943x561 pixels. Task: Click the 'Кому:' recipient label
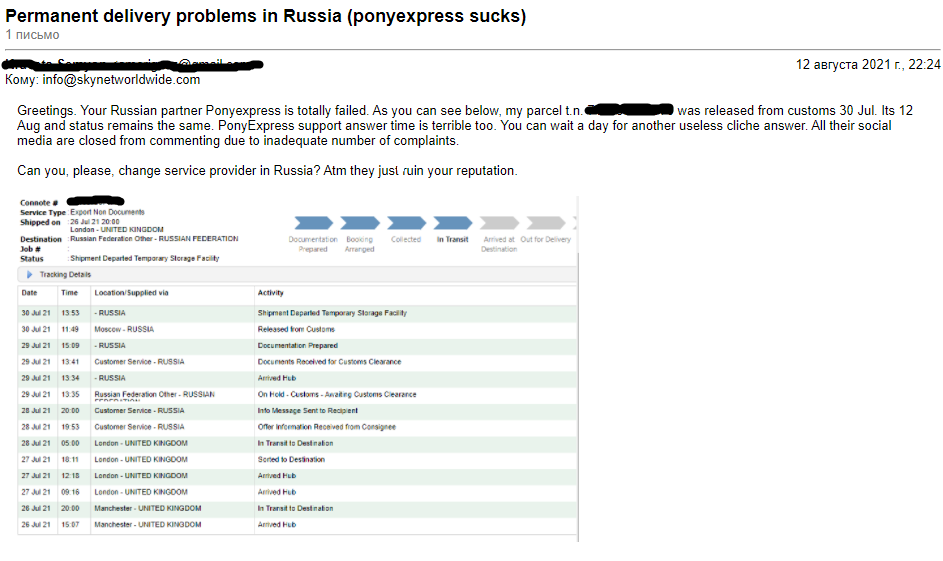22,80
